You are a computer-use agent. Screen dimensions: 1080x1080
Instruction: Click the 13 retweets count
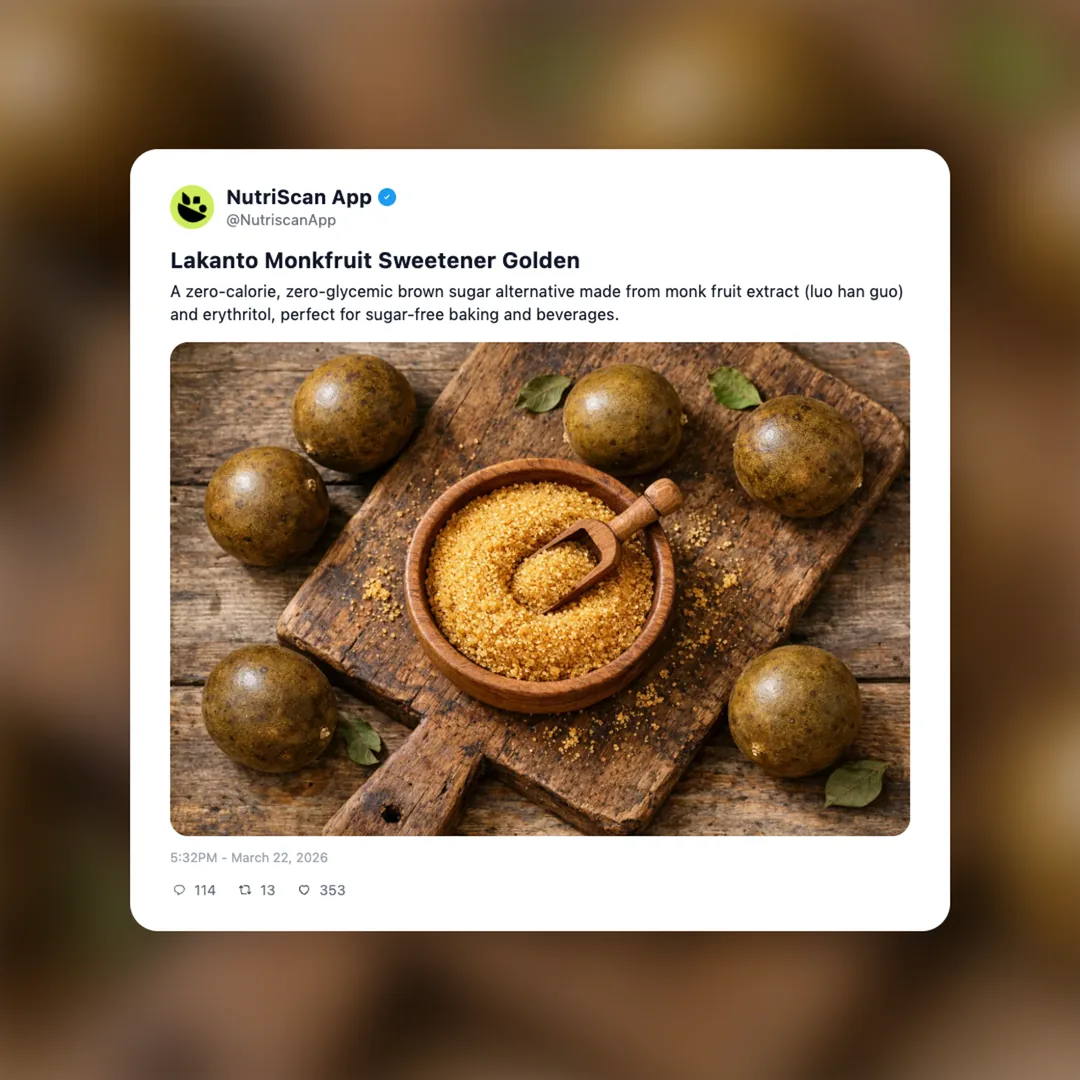coord(267,890)
